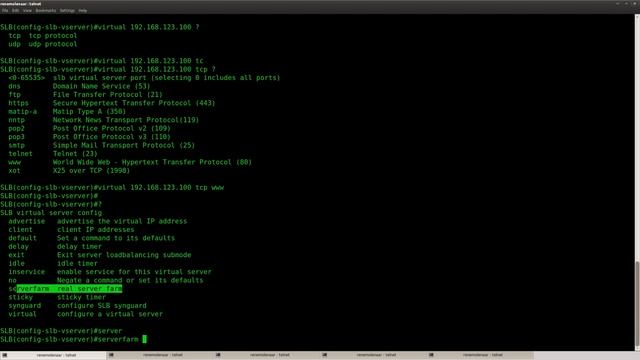Click the 'tcp tcp protocol' help line
The height and width of the screenshot is (360, 640).
point(43,36)
